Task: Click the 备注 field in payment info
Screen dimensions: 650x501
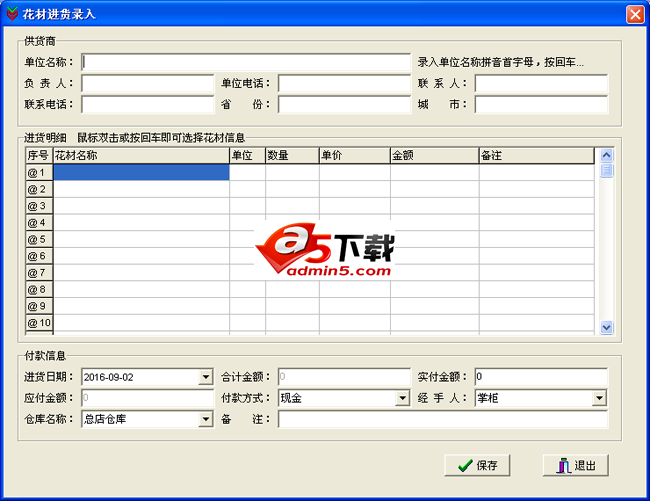Action: coord(443,419)
